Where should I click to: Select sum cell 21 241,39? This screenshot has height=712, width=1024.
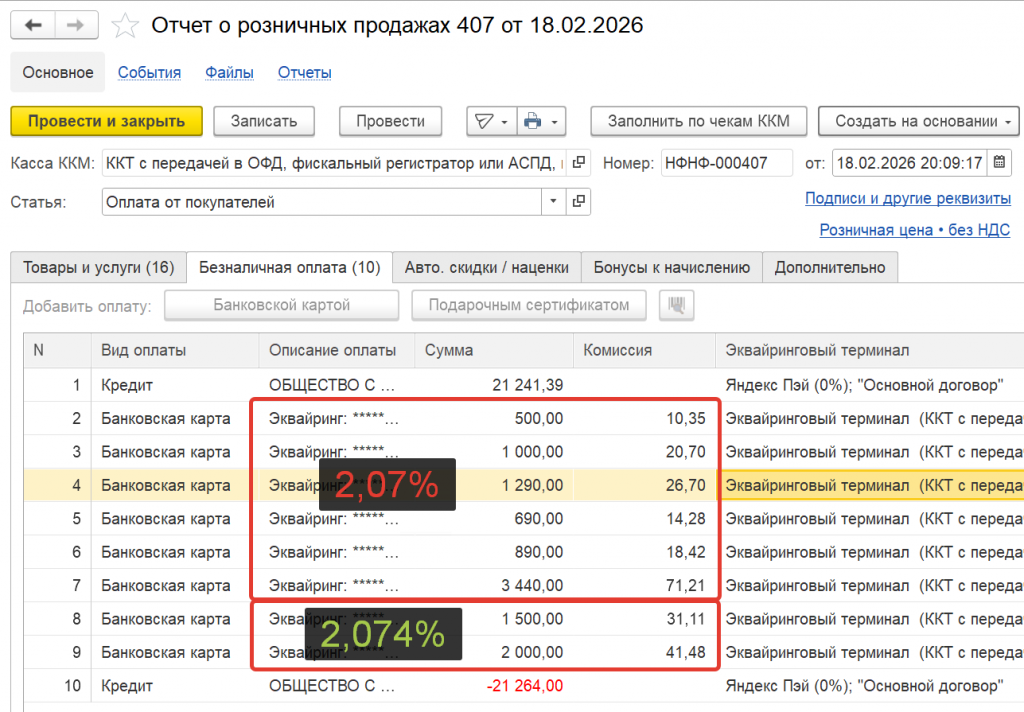494,385
